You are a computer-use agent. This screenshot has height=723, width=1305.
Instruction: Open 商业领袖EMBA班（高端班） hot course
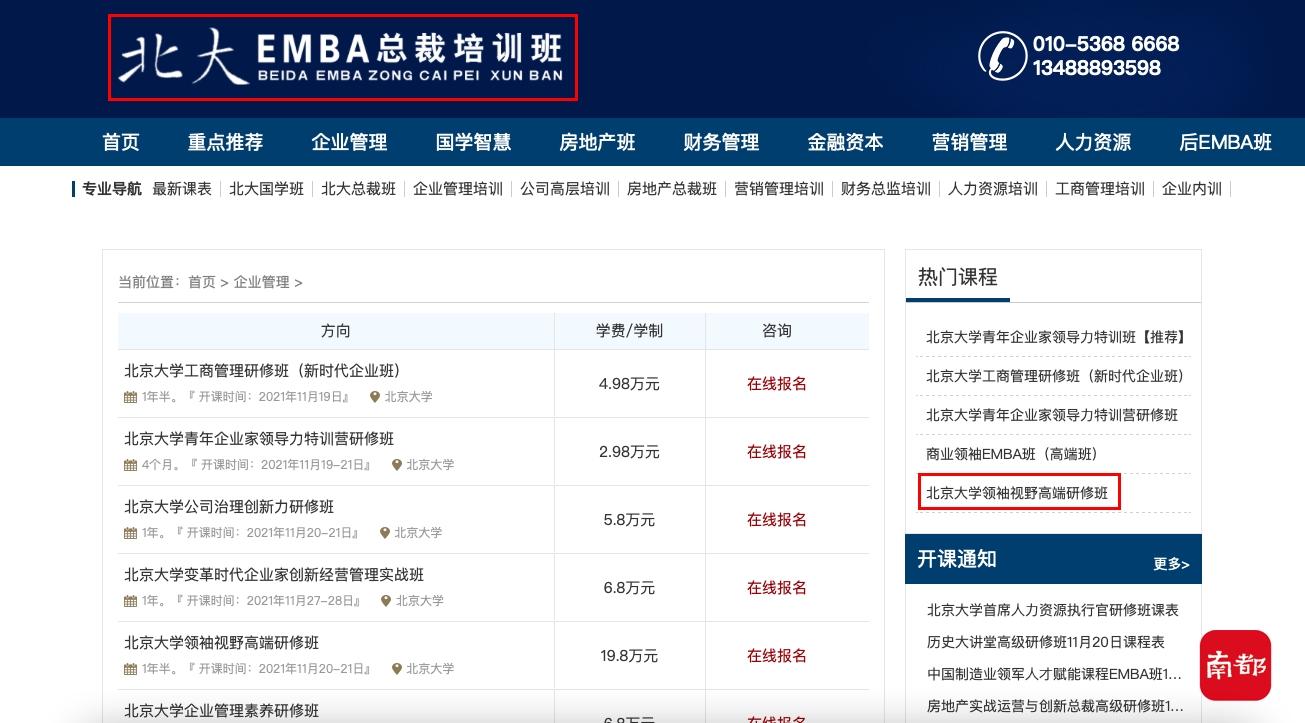[1012, 454]
